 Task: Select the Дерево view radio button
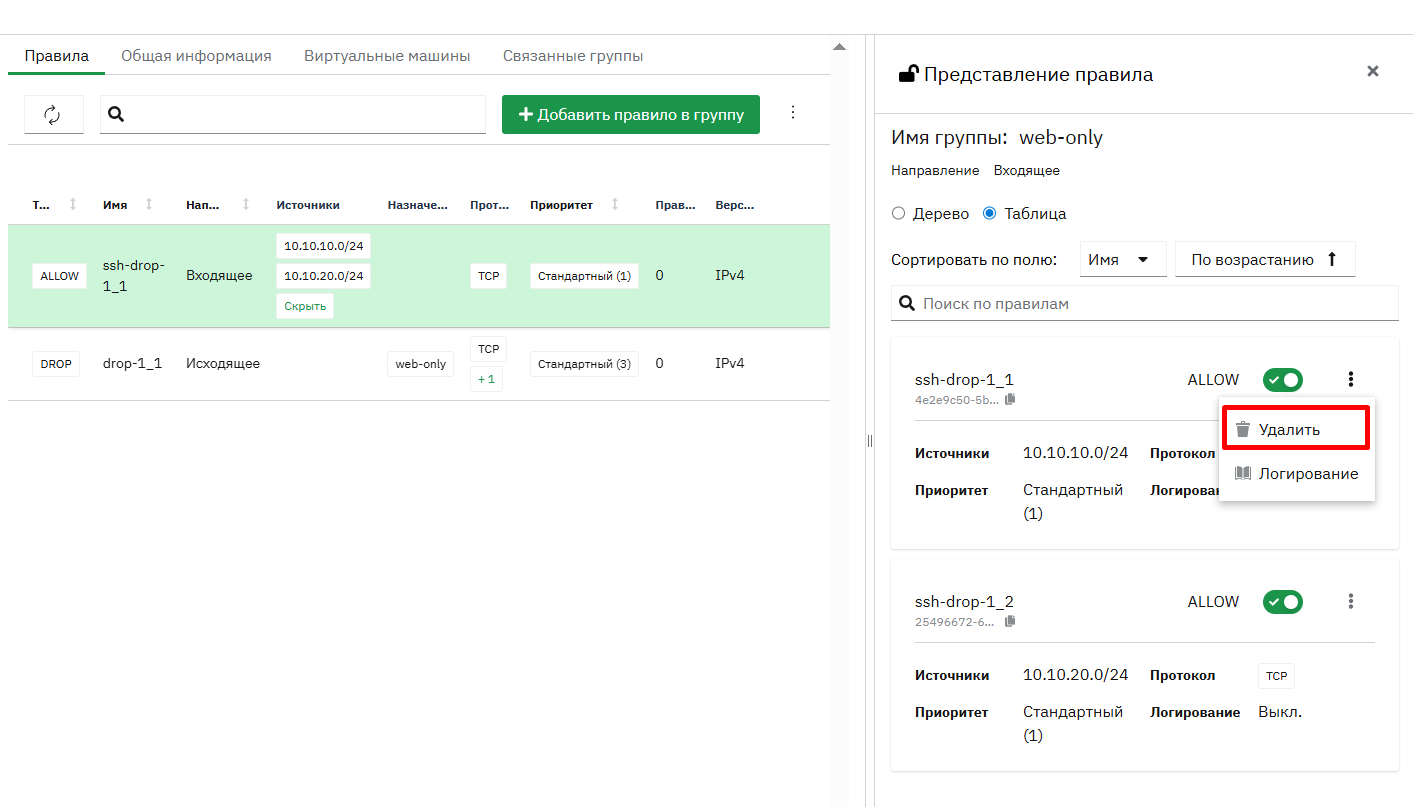tap(898, 213)
